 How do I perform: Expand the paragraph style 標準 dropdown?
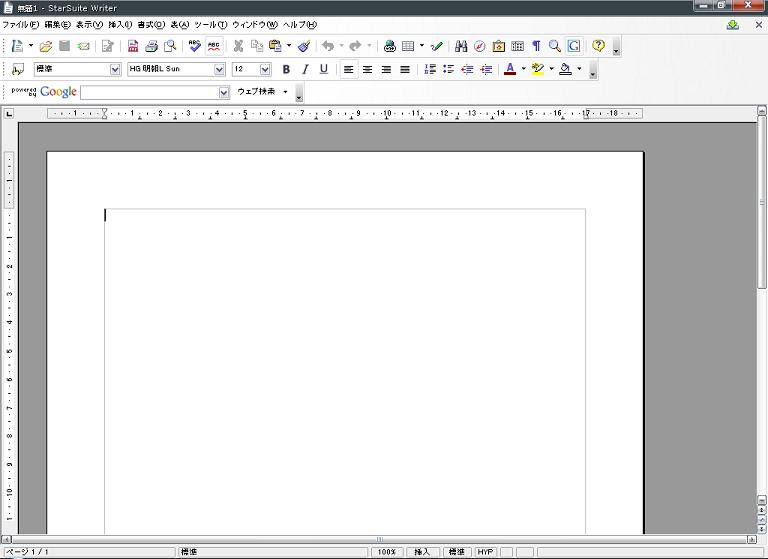click(x=115, y=69)
